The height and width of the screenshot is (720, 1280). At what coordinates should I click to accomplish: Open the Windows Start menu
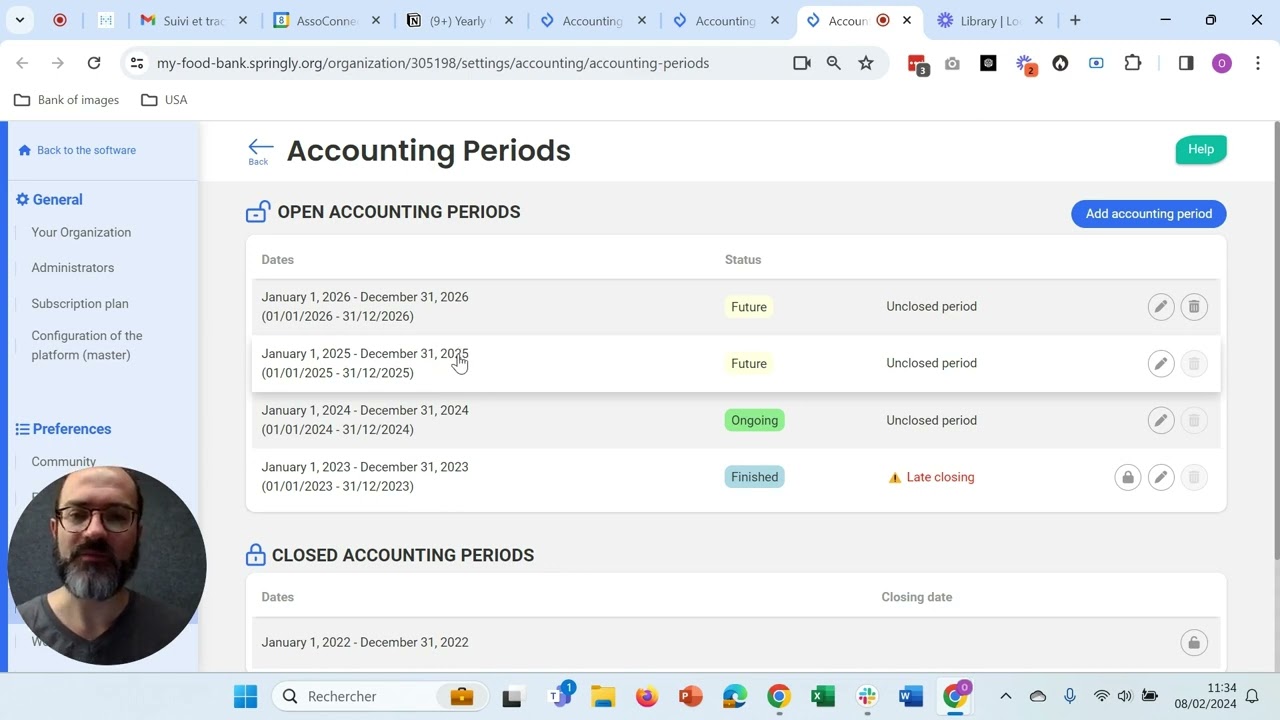tap(245, 696)
